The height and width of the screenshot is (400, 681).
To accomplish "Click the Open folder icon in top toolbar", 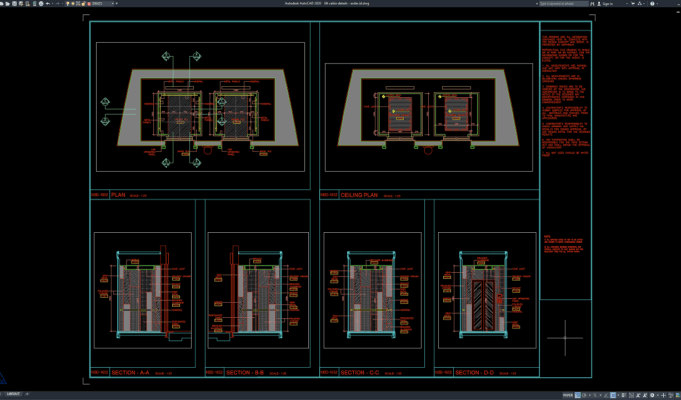I will pyautogui.click(x=7, y=3).
